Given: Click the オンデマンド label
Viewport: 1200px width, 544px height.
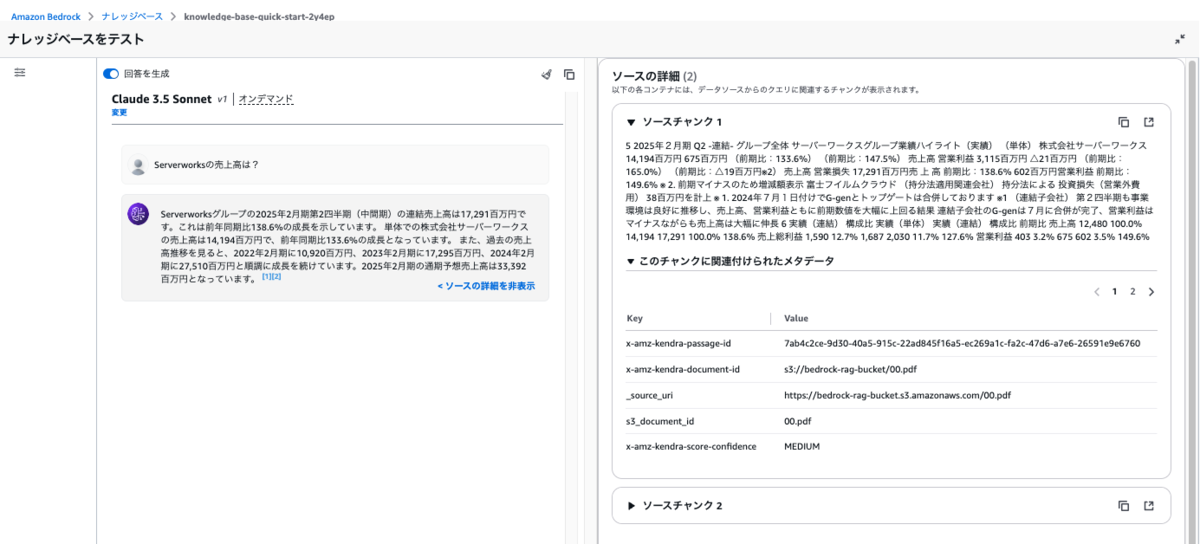Looking at the screenshot, I should pyautogui.click(x=266, y=99).
